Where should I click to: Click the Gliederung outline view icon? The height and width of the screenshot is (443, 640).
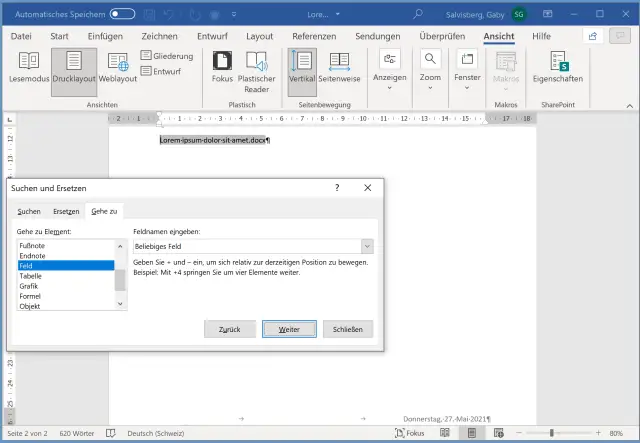coord(146,56)
